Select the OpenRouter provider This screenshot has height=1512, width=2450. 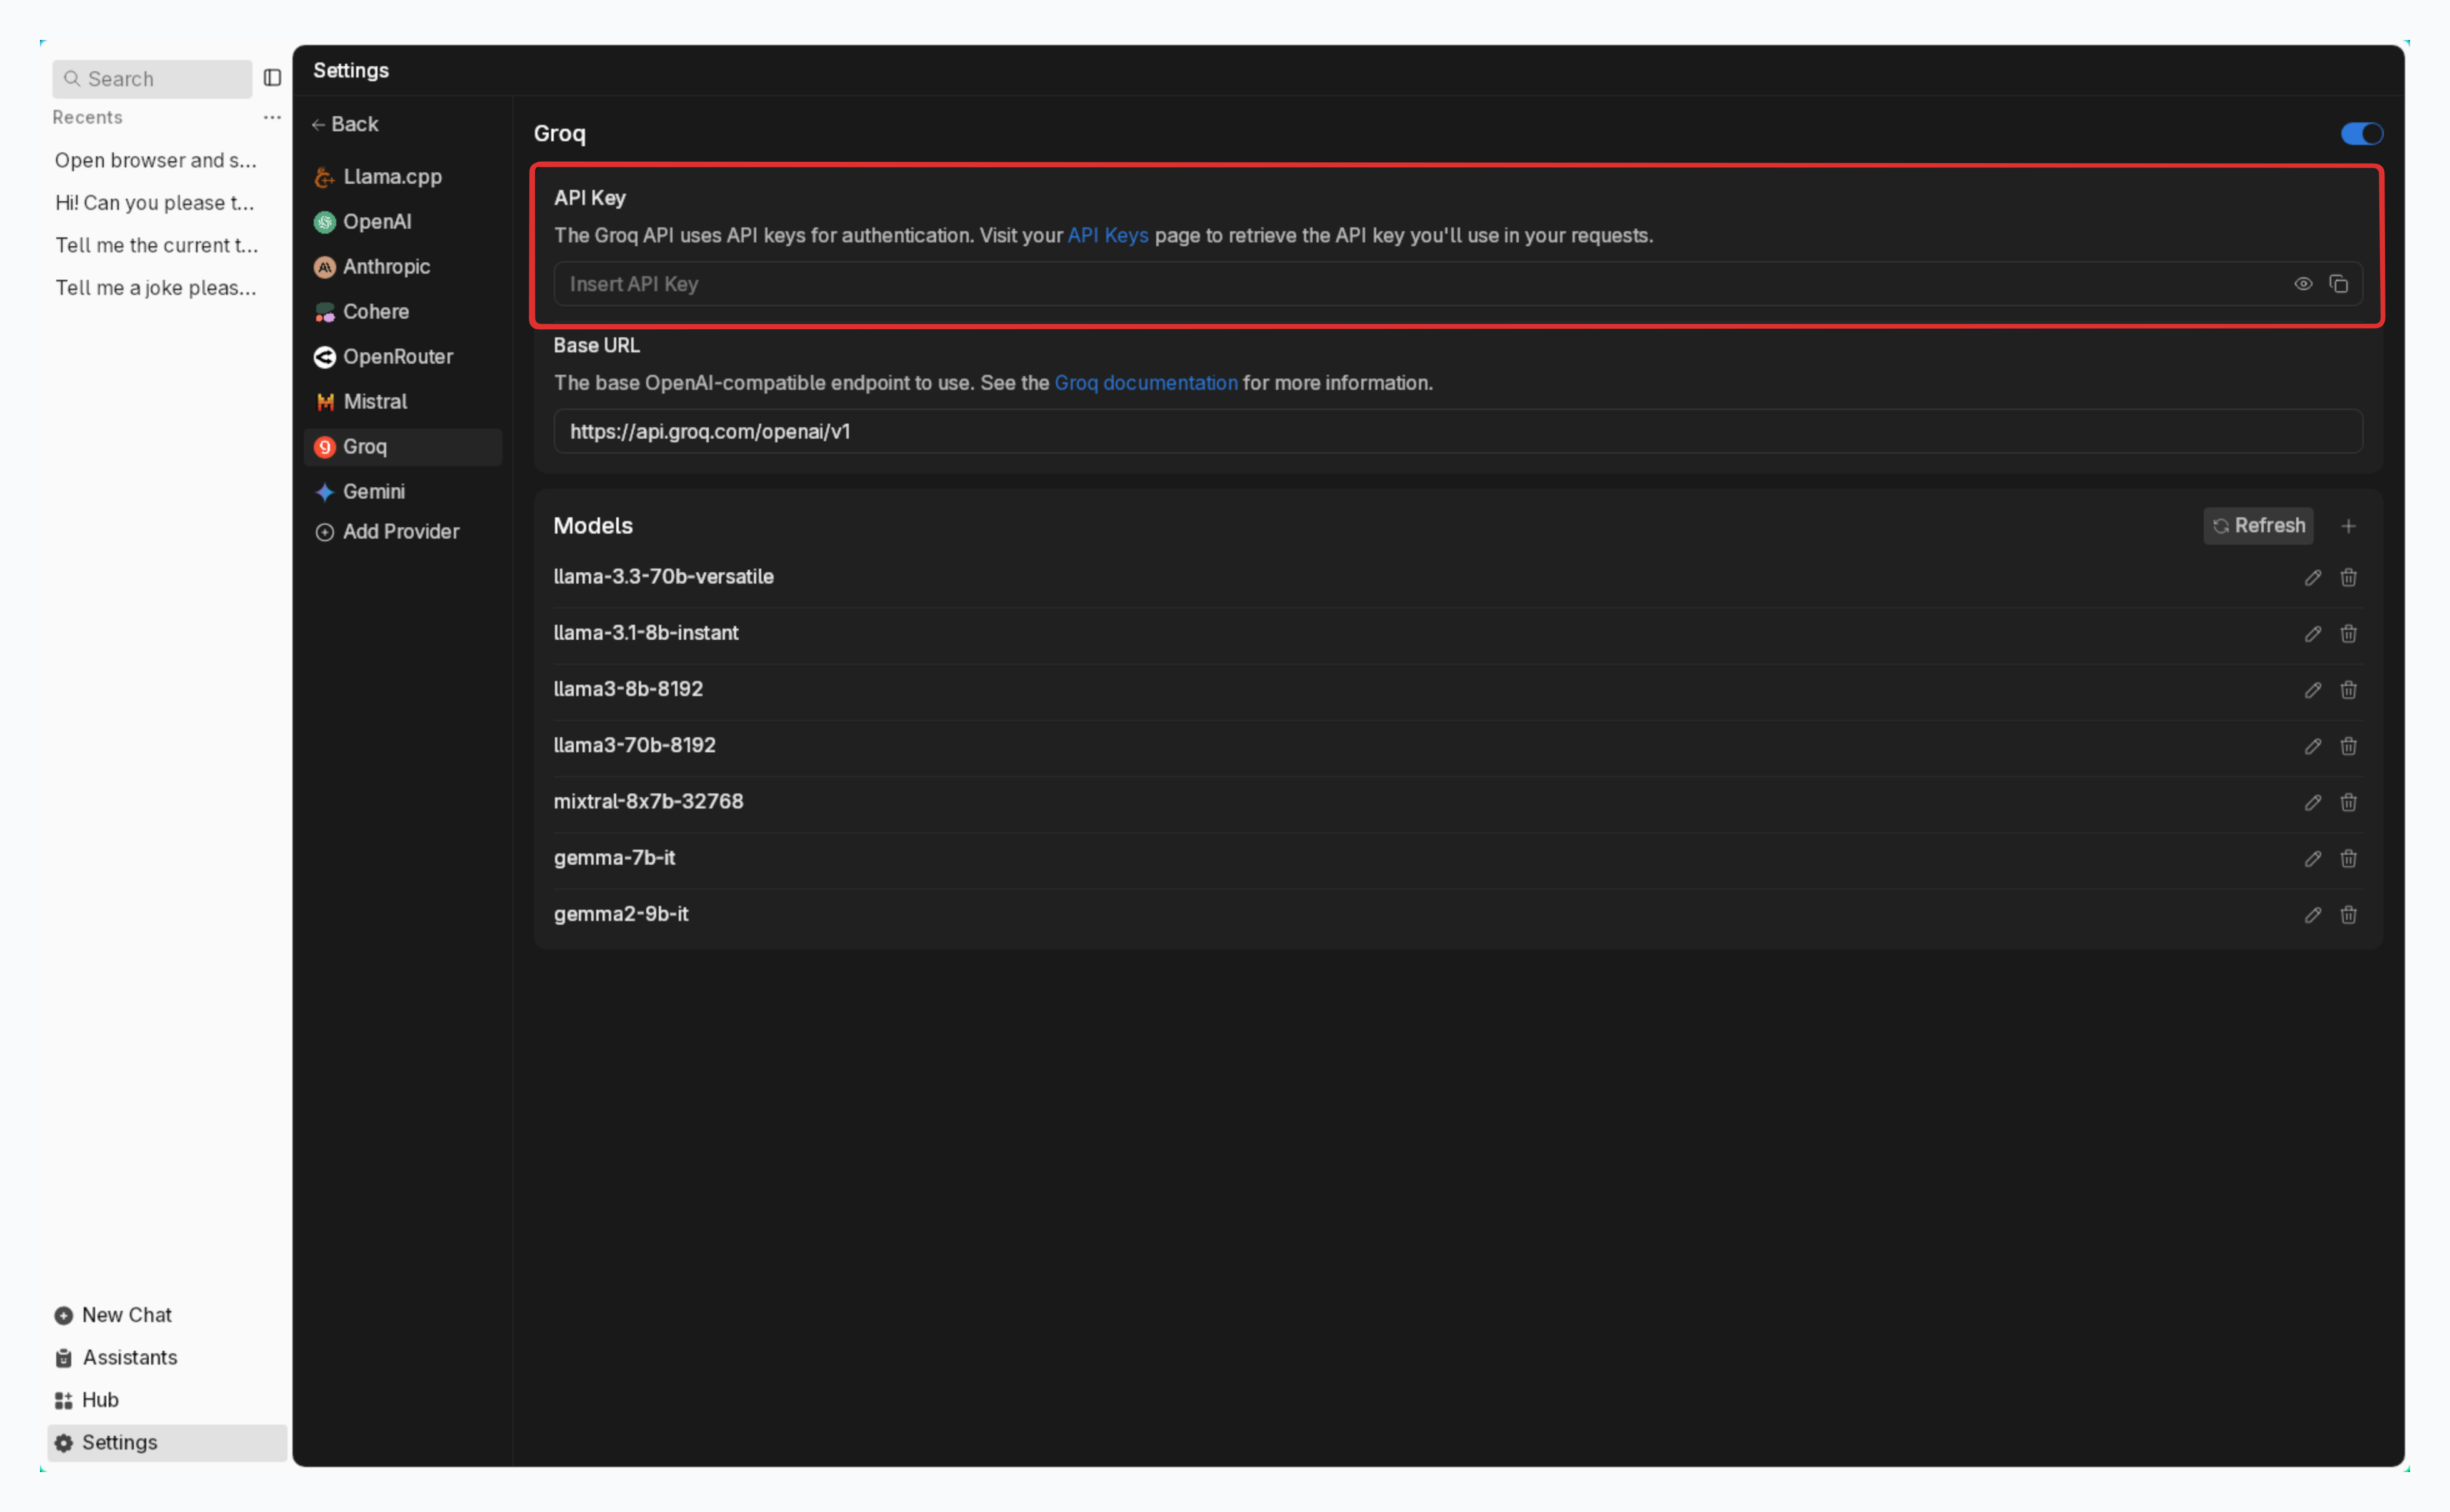pyautogui.click(x=397, y=357)
